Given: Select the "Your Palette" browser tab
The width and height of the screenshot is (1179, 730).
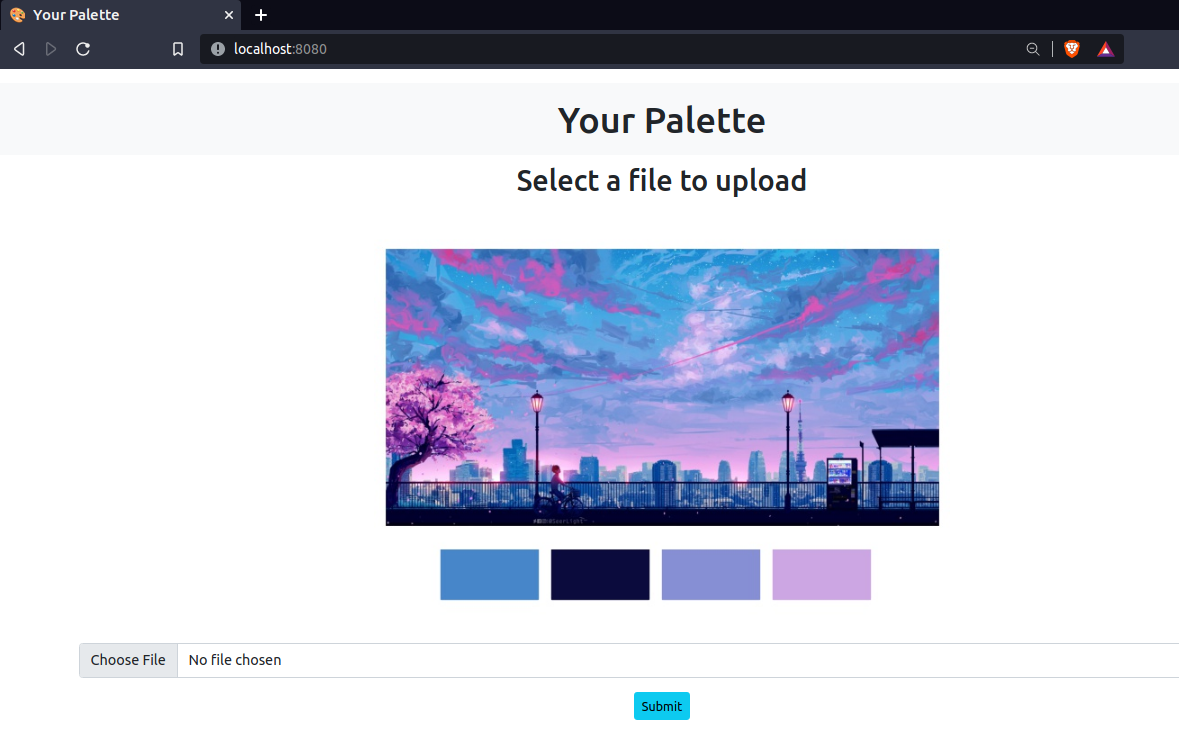Looking at the screenshot, I should click(x=110, y=15).
